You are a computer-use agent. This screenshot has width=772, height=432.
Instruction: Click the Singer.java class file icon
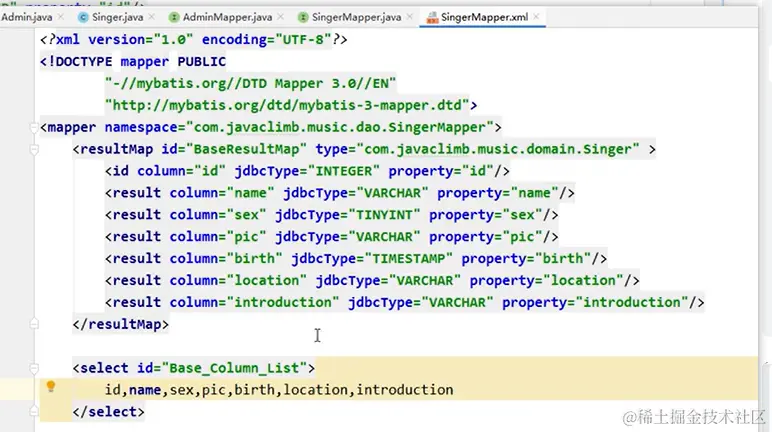(83, 17)
